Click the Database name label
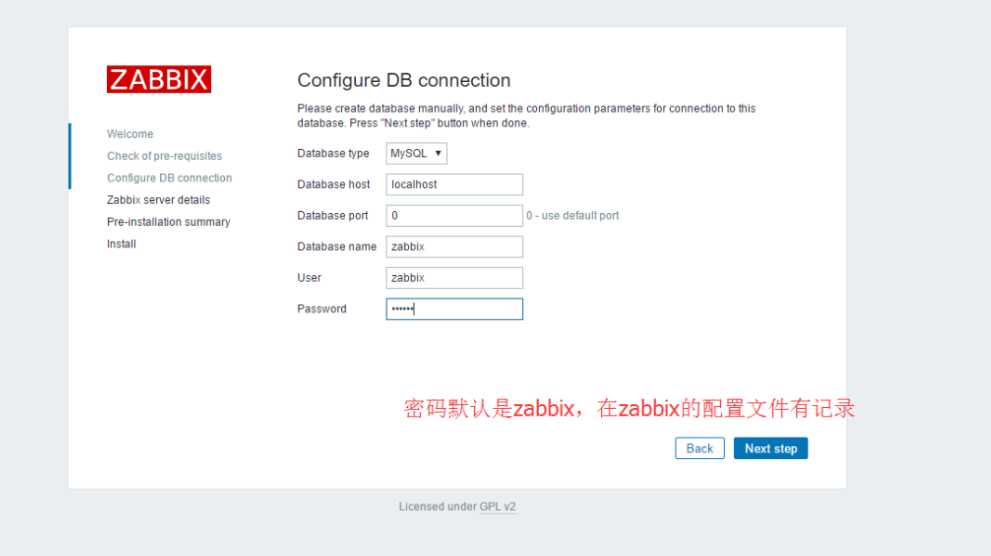Viewport: 991px width, 556px height. (337, 246)
